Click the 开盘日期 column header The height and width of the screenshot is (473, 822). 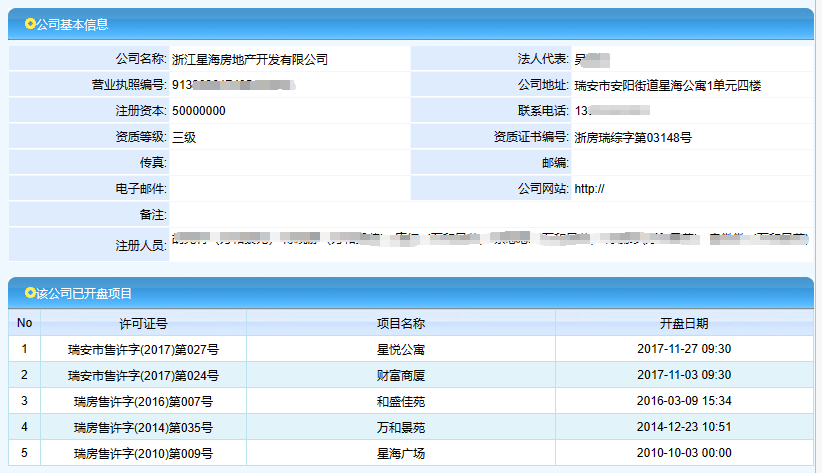click(x=684, y=323)
